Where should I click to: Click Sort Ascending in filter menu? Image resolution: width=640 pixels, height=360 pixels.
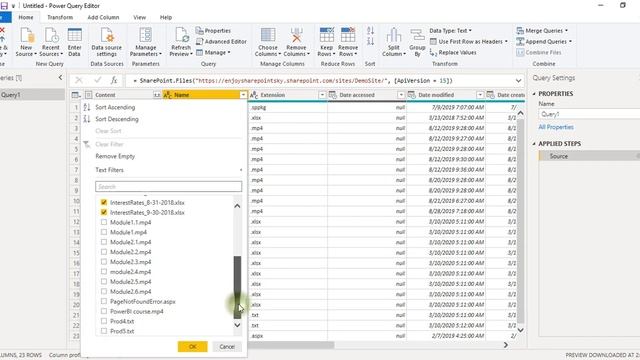point(115,107)
